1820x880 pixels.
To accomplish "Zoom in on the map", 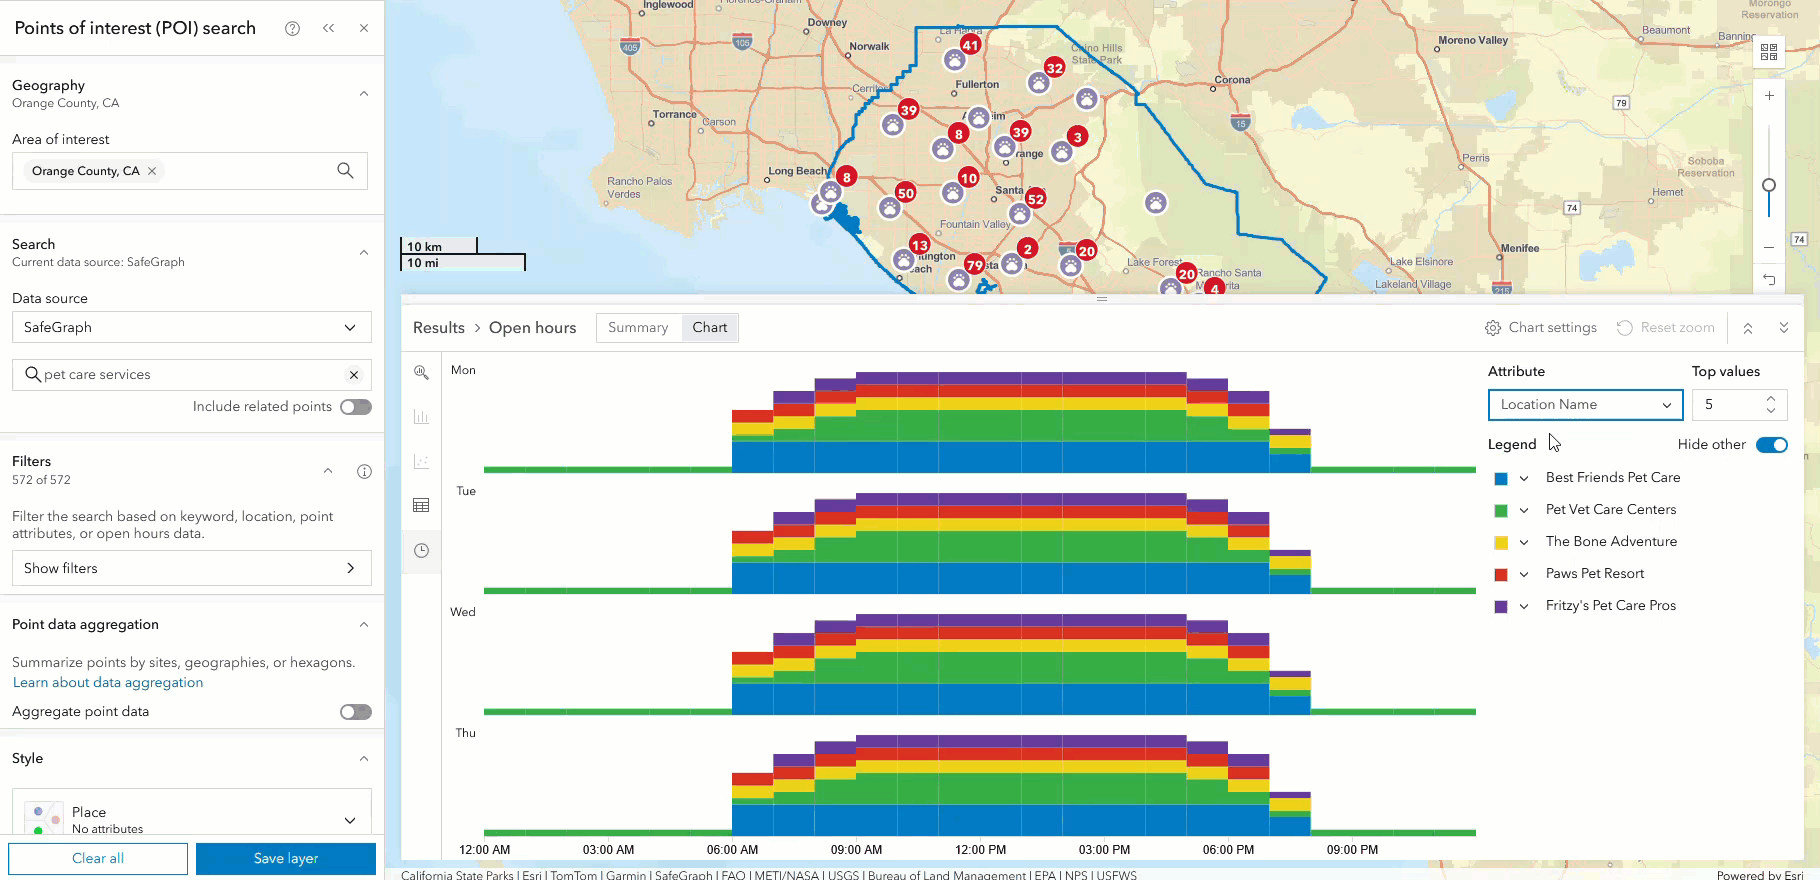I will tap(1769, 96).
